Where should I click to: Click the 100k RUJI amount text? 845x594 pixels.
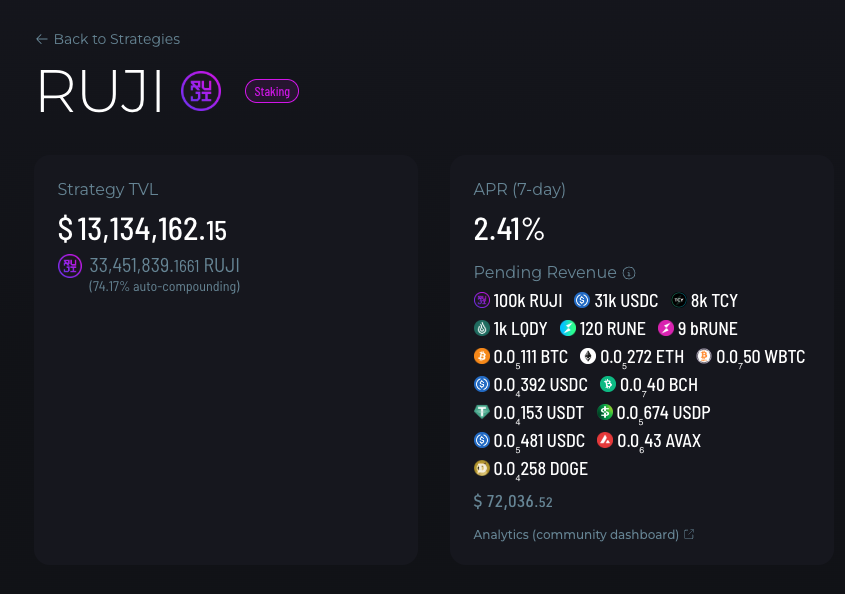(x=528, y=301)
